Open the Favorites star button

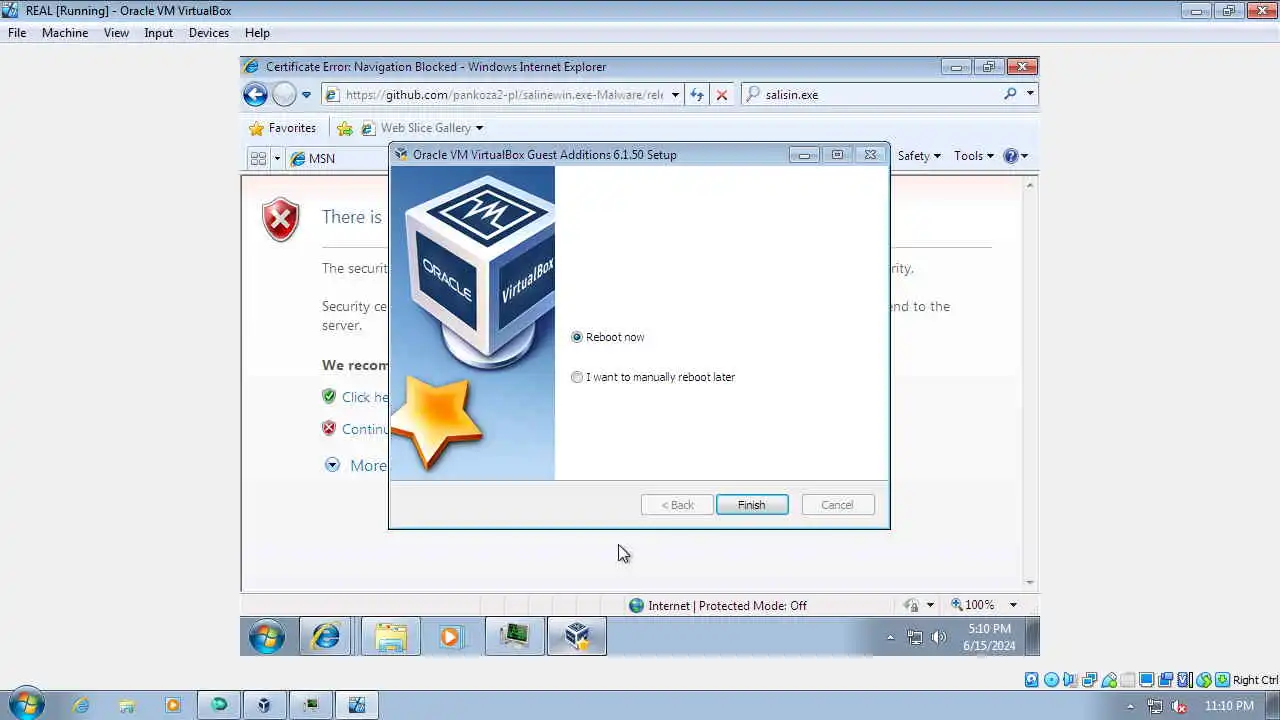pyautogui.click(x=282, y=128)
